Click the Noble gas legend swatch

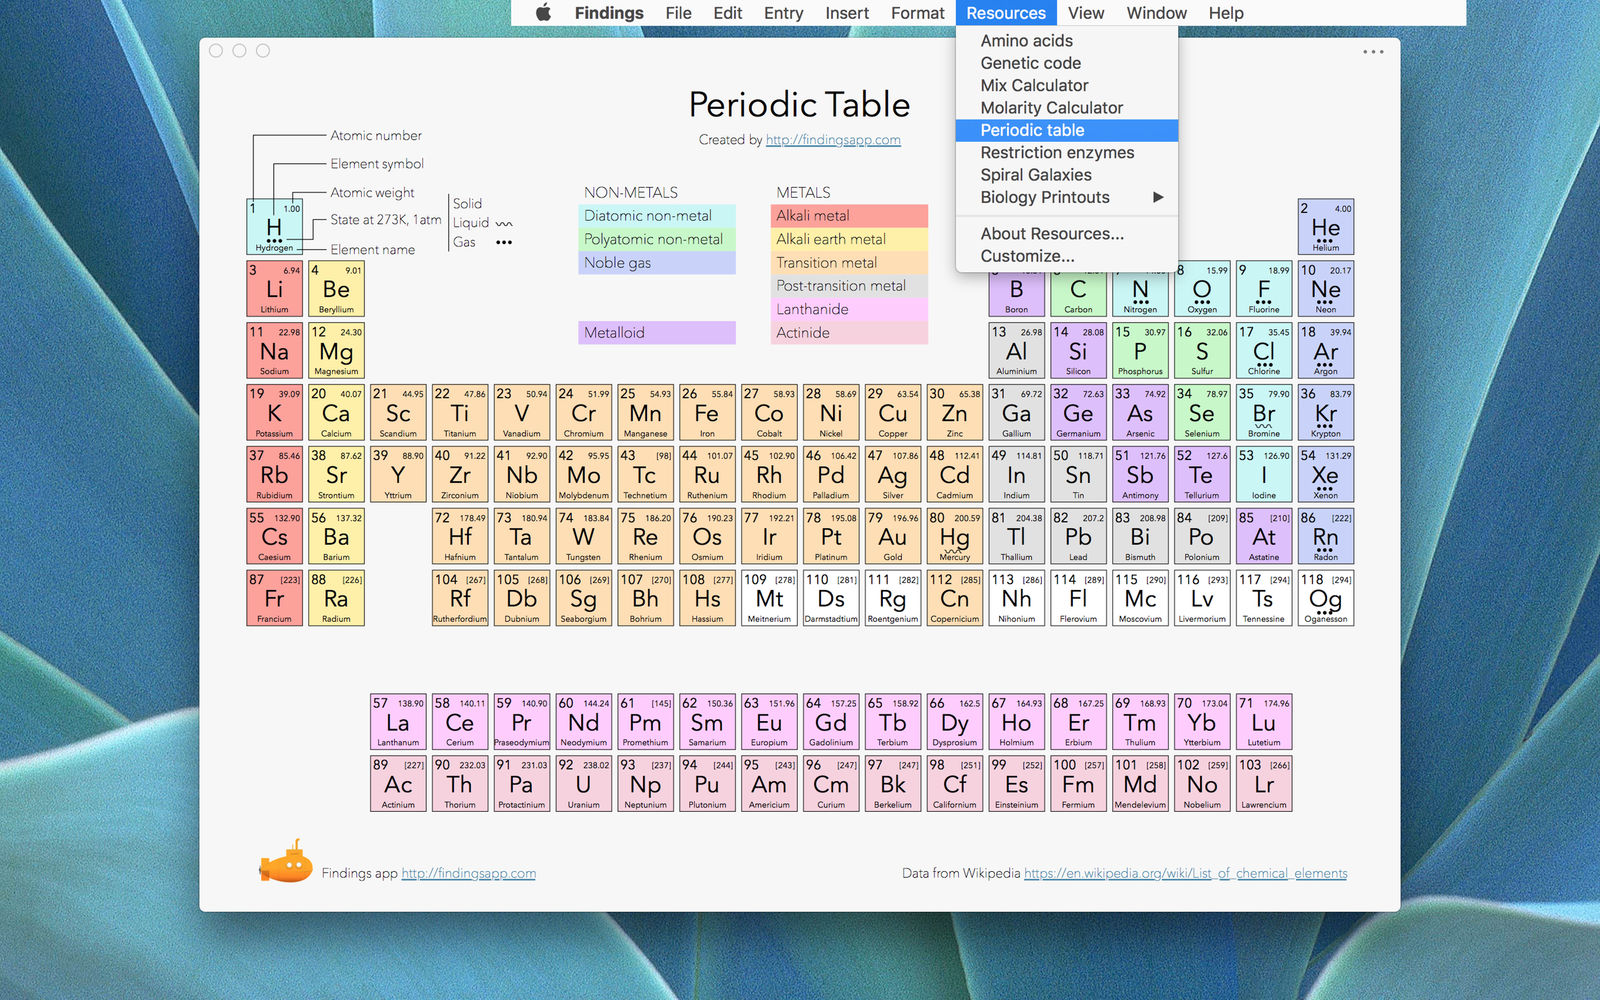pos(657,263)
